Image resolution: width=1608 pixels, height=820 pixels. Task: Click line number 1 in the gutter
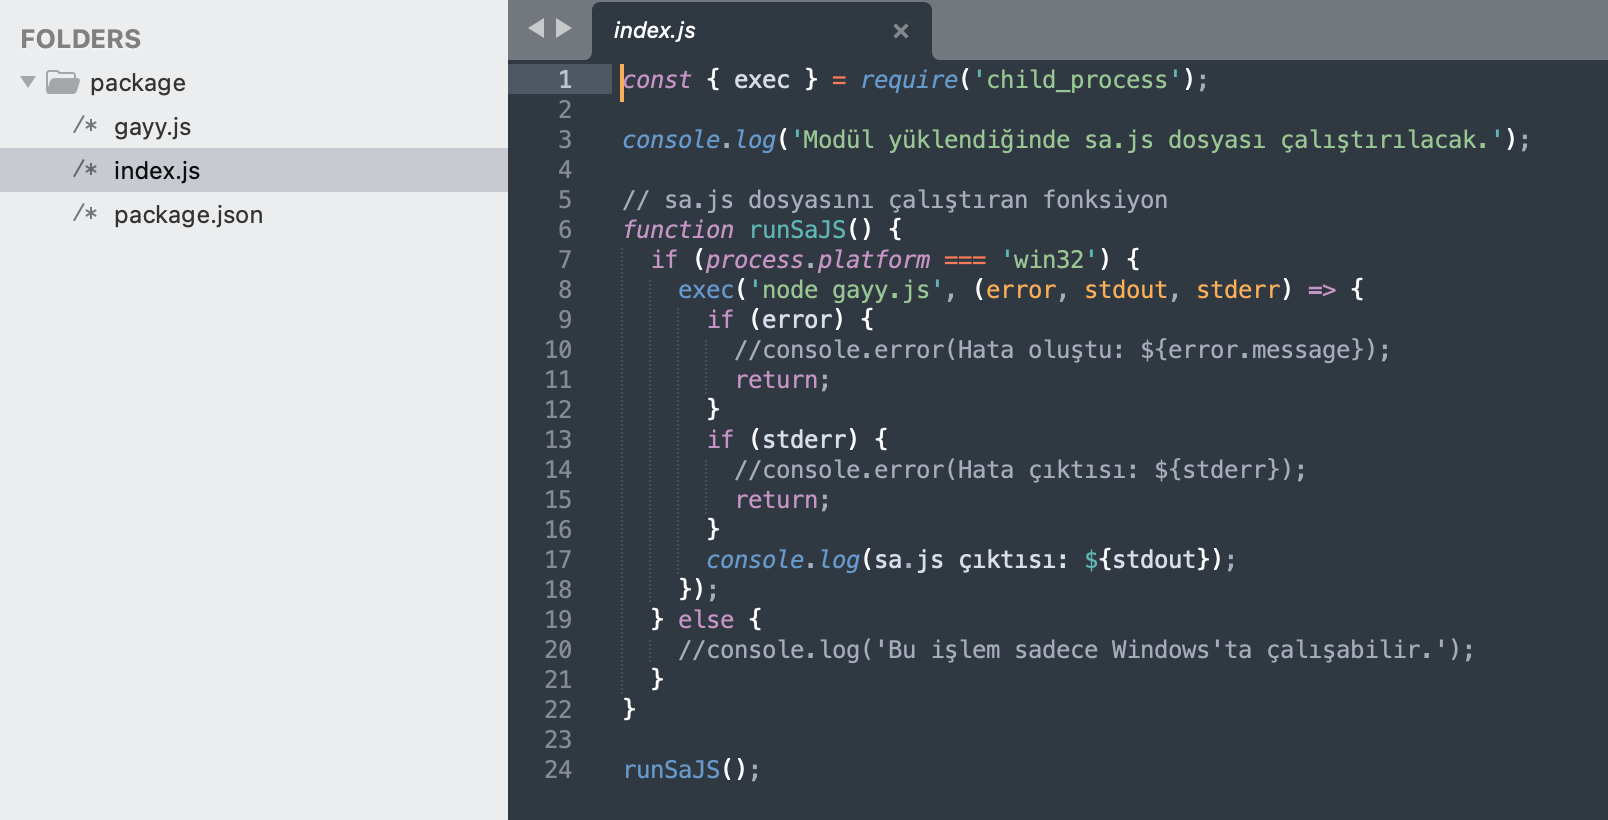pyautogui.click(x=564, y=80)
